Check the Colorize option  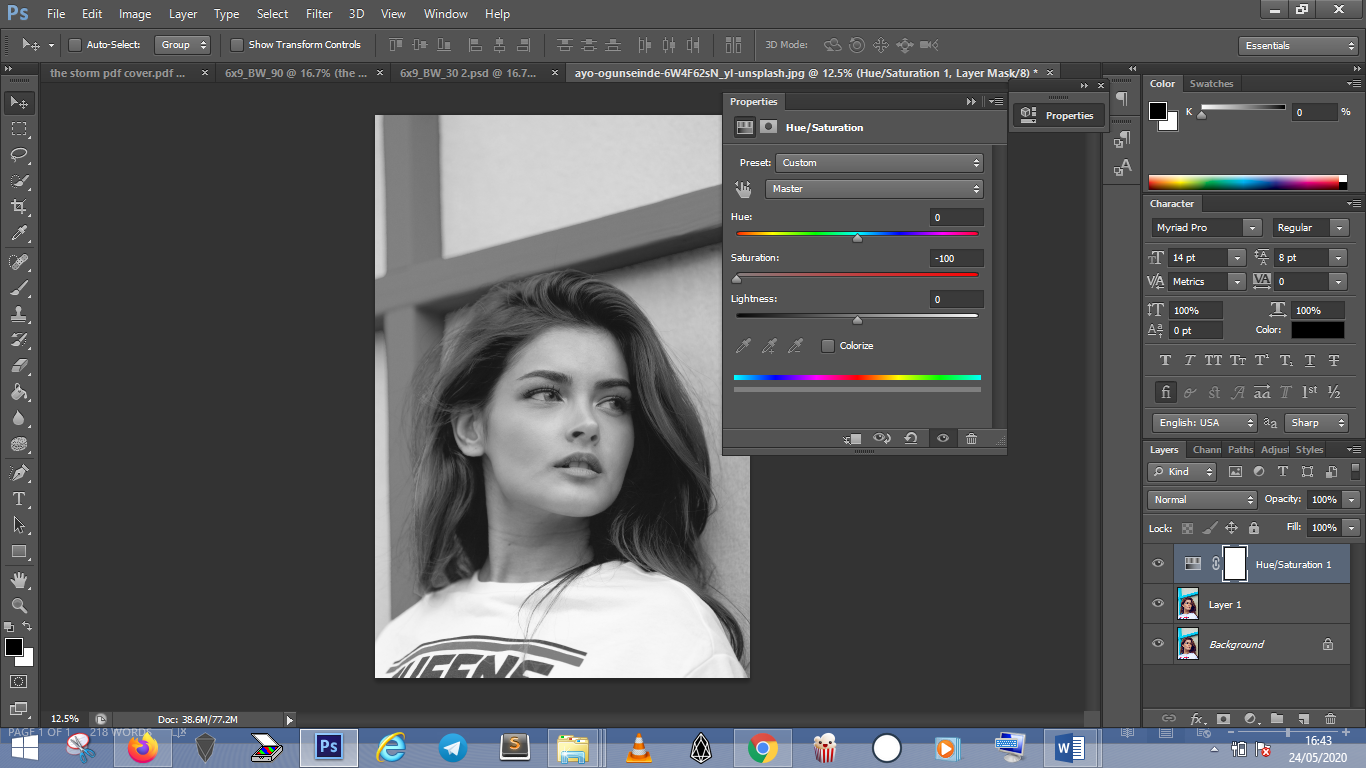coord(828,346)
